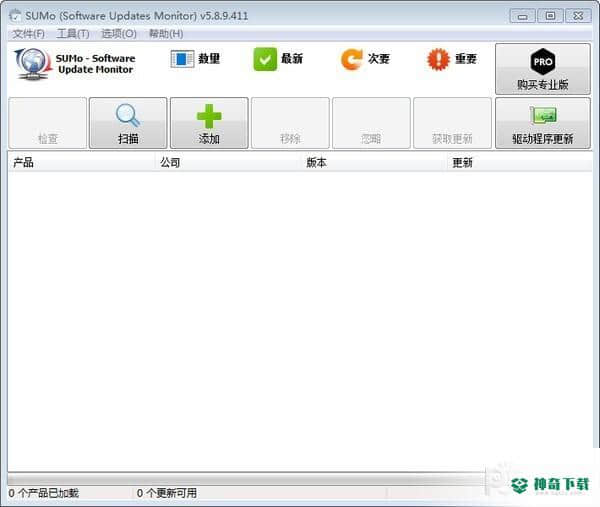This screenshot has width=600, height=507.
Task: Click the 0 个产品已加载 status text
Action: pos(44,493)
